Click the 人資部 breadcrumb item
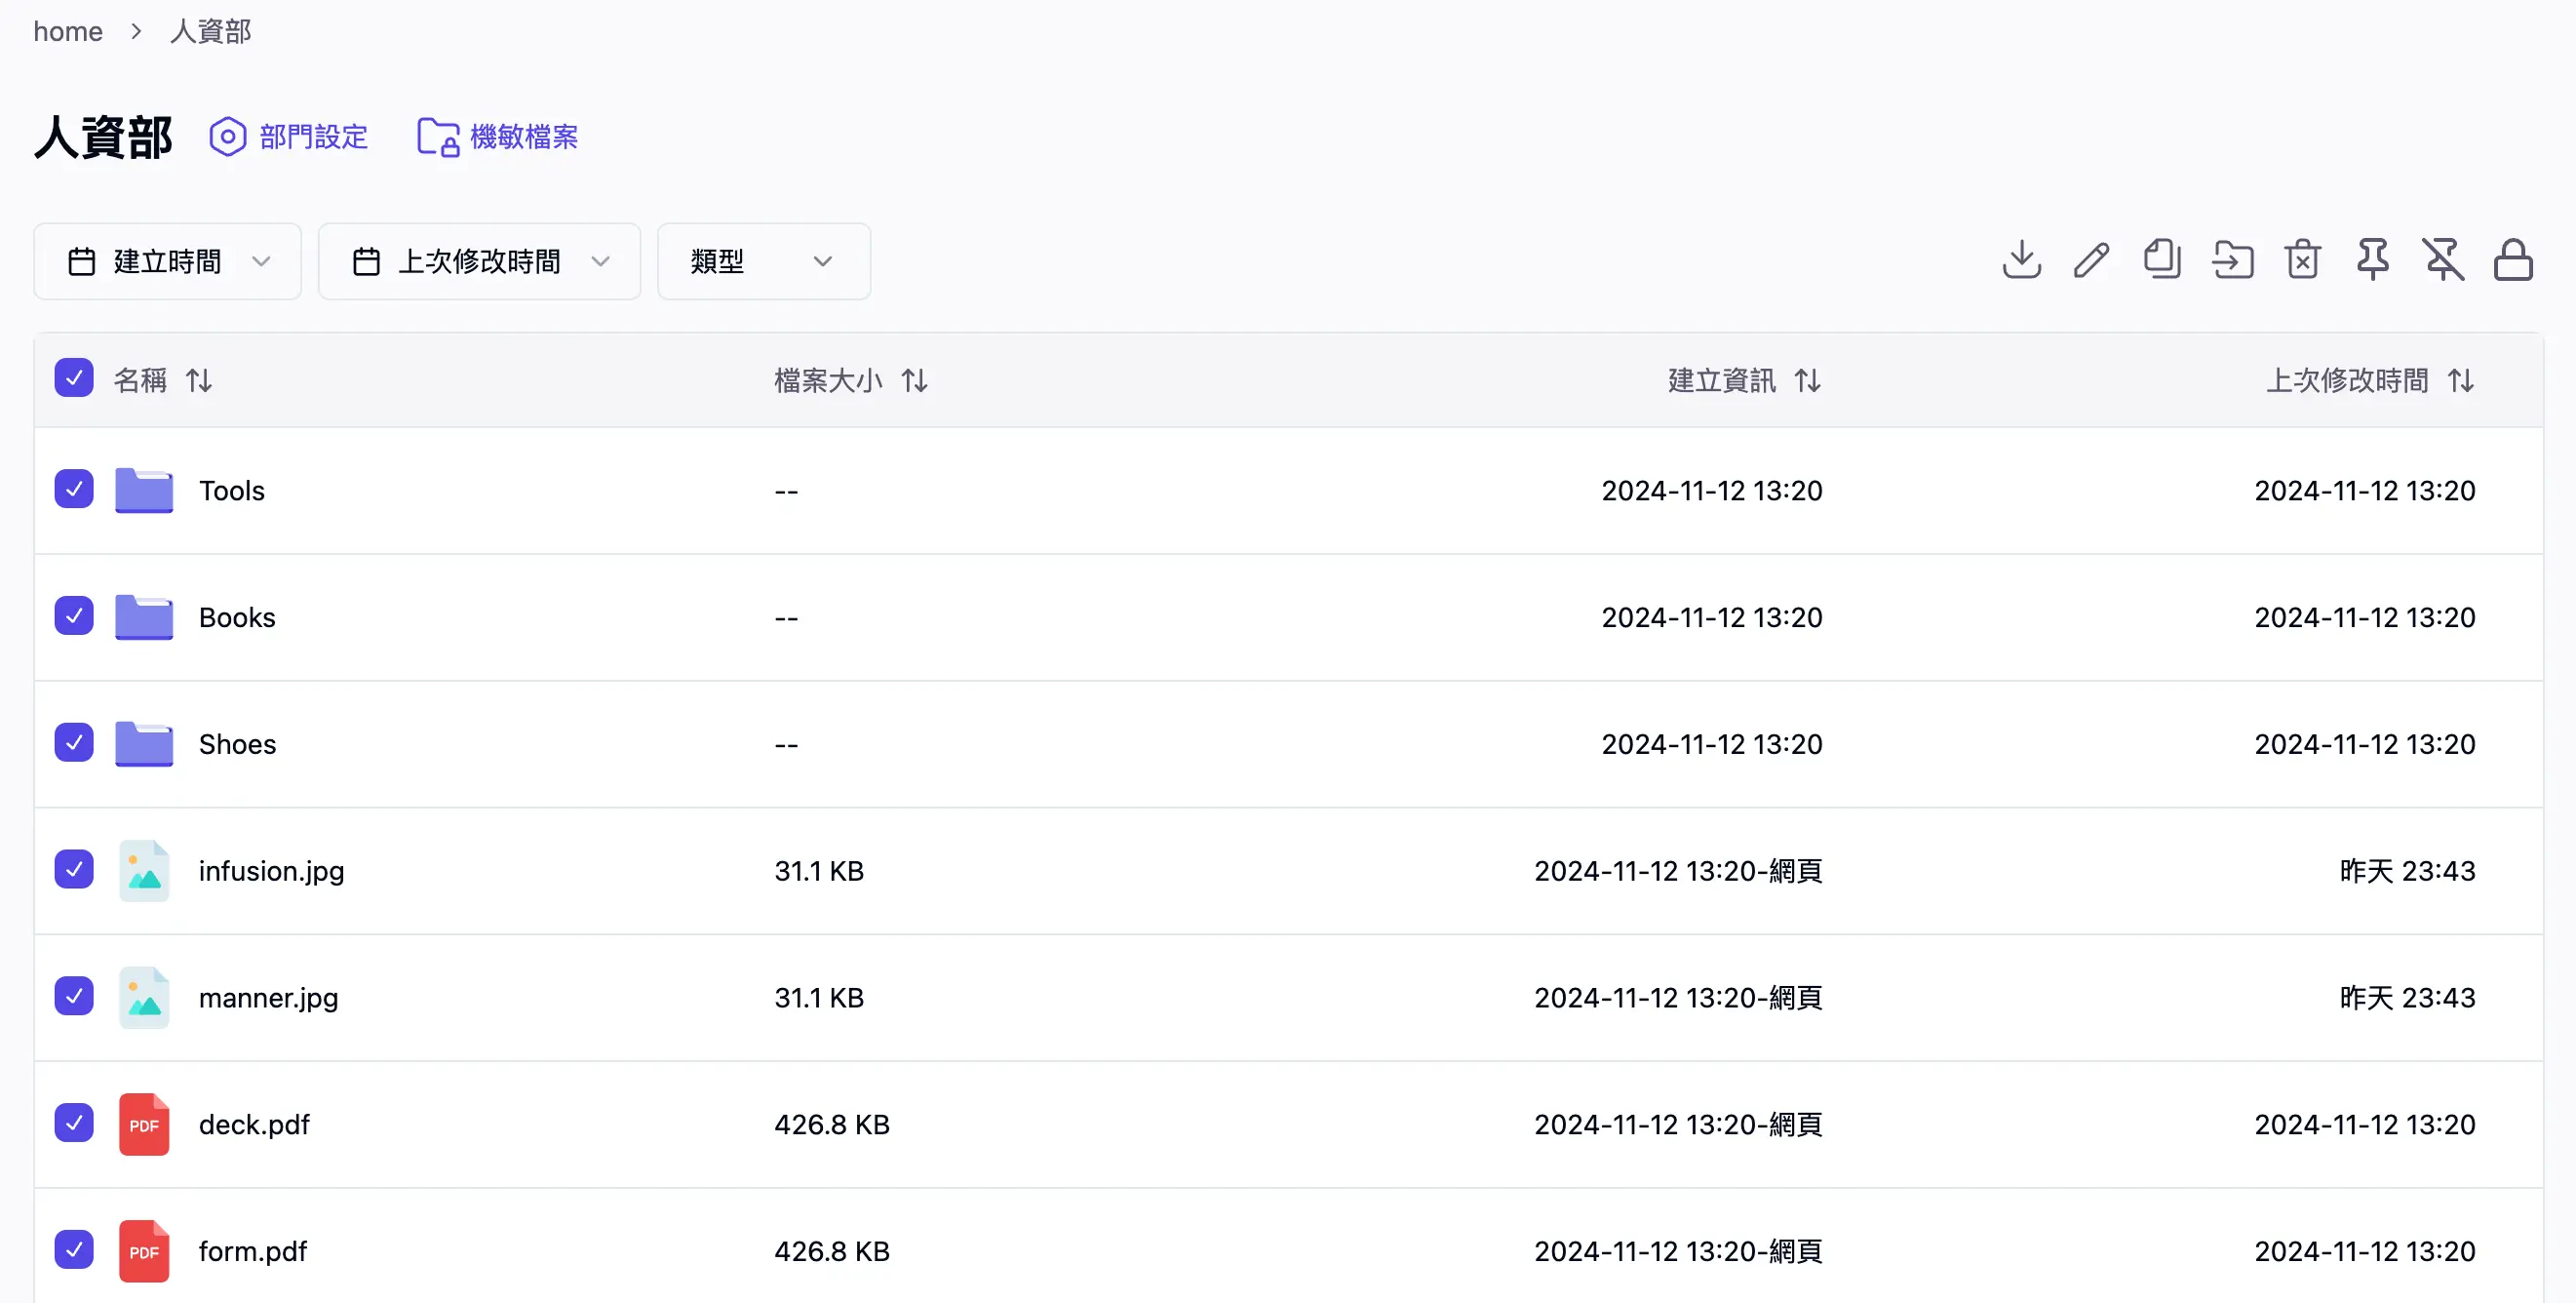Viewport: 2576px width, 1303px height. tap(209, 31)
